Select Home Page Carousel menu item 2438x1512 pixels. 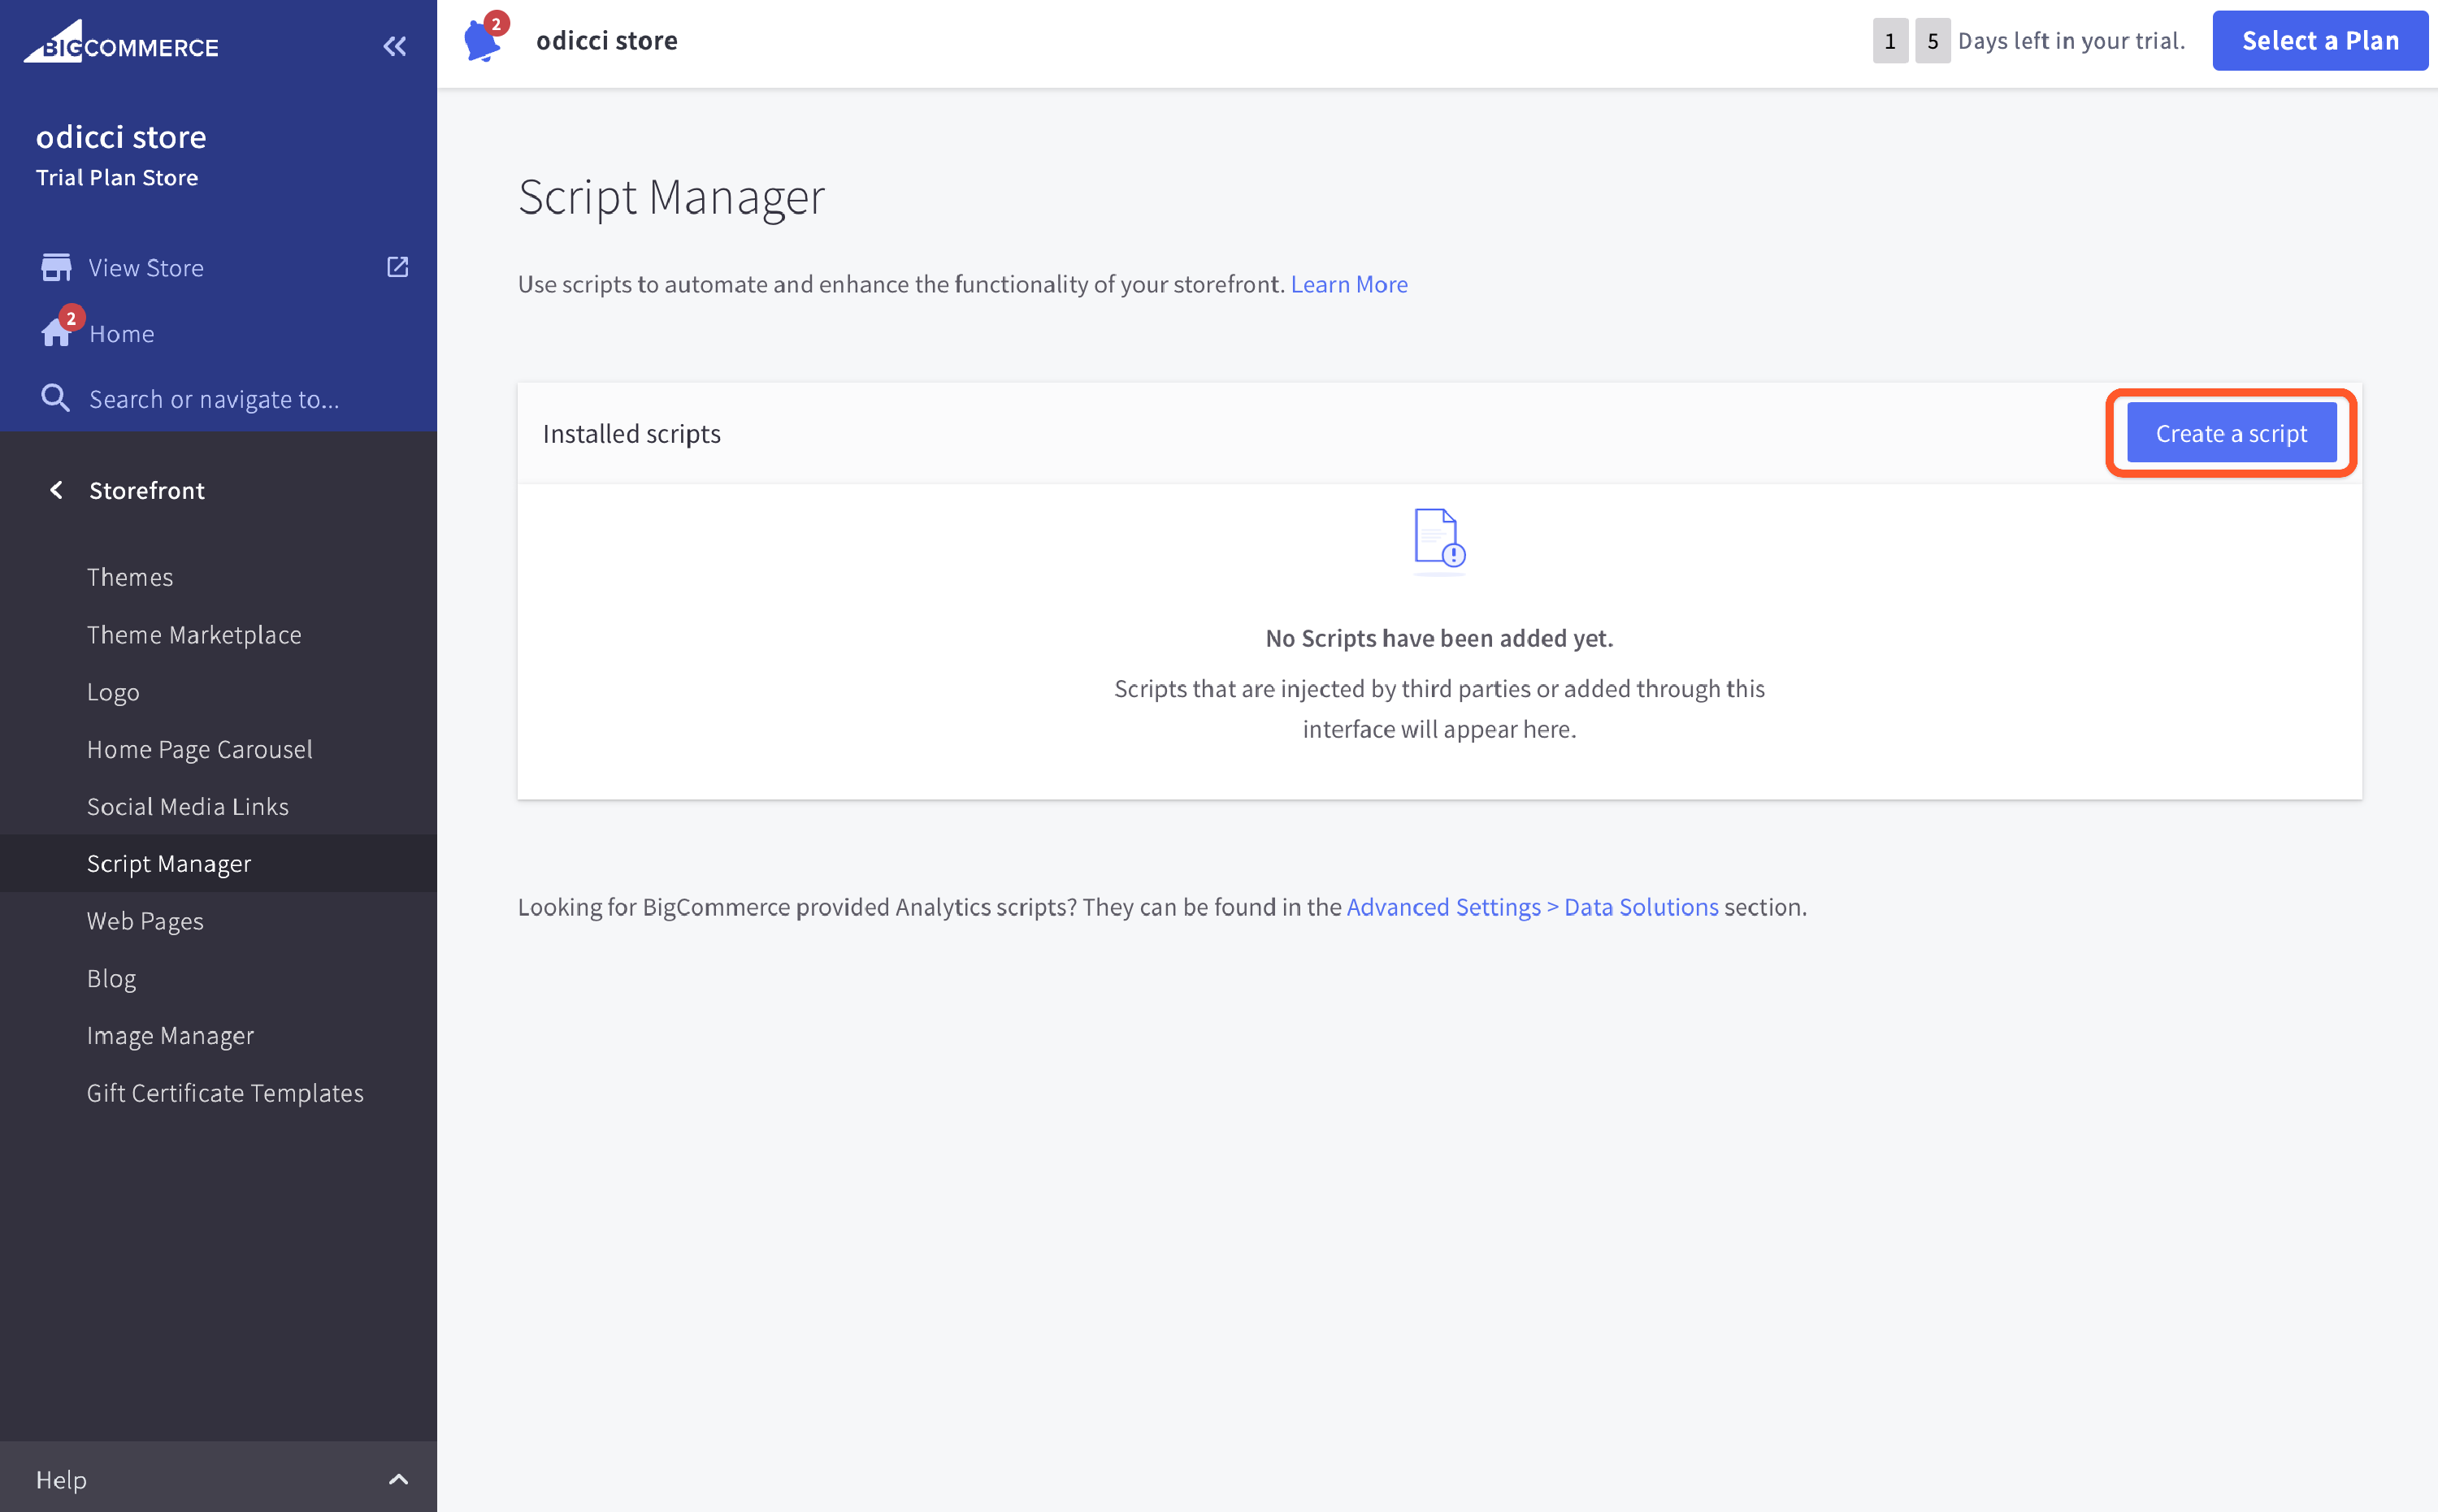tap(200, 749)
